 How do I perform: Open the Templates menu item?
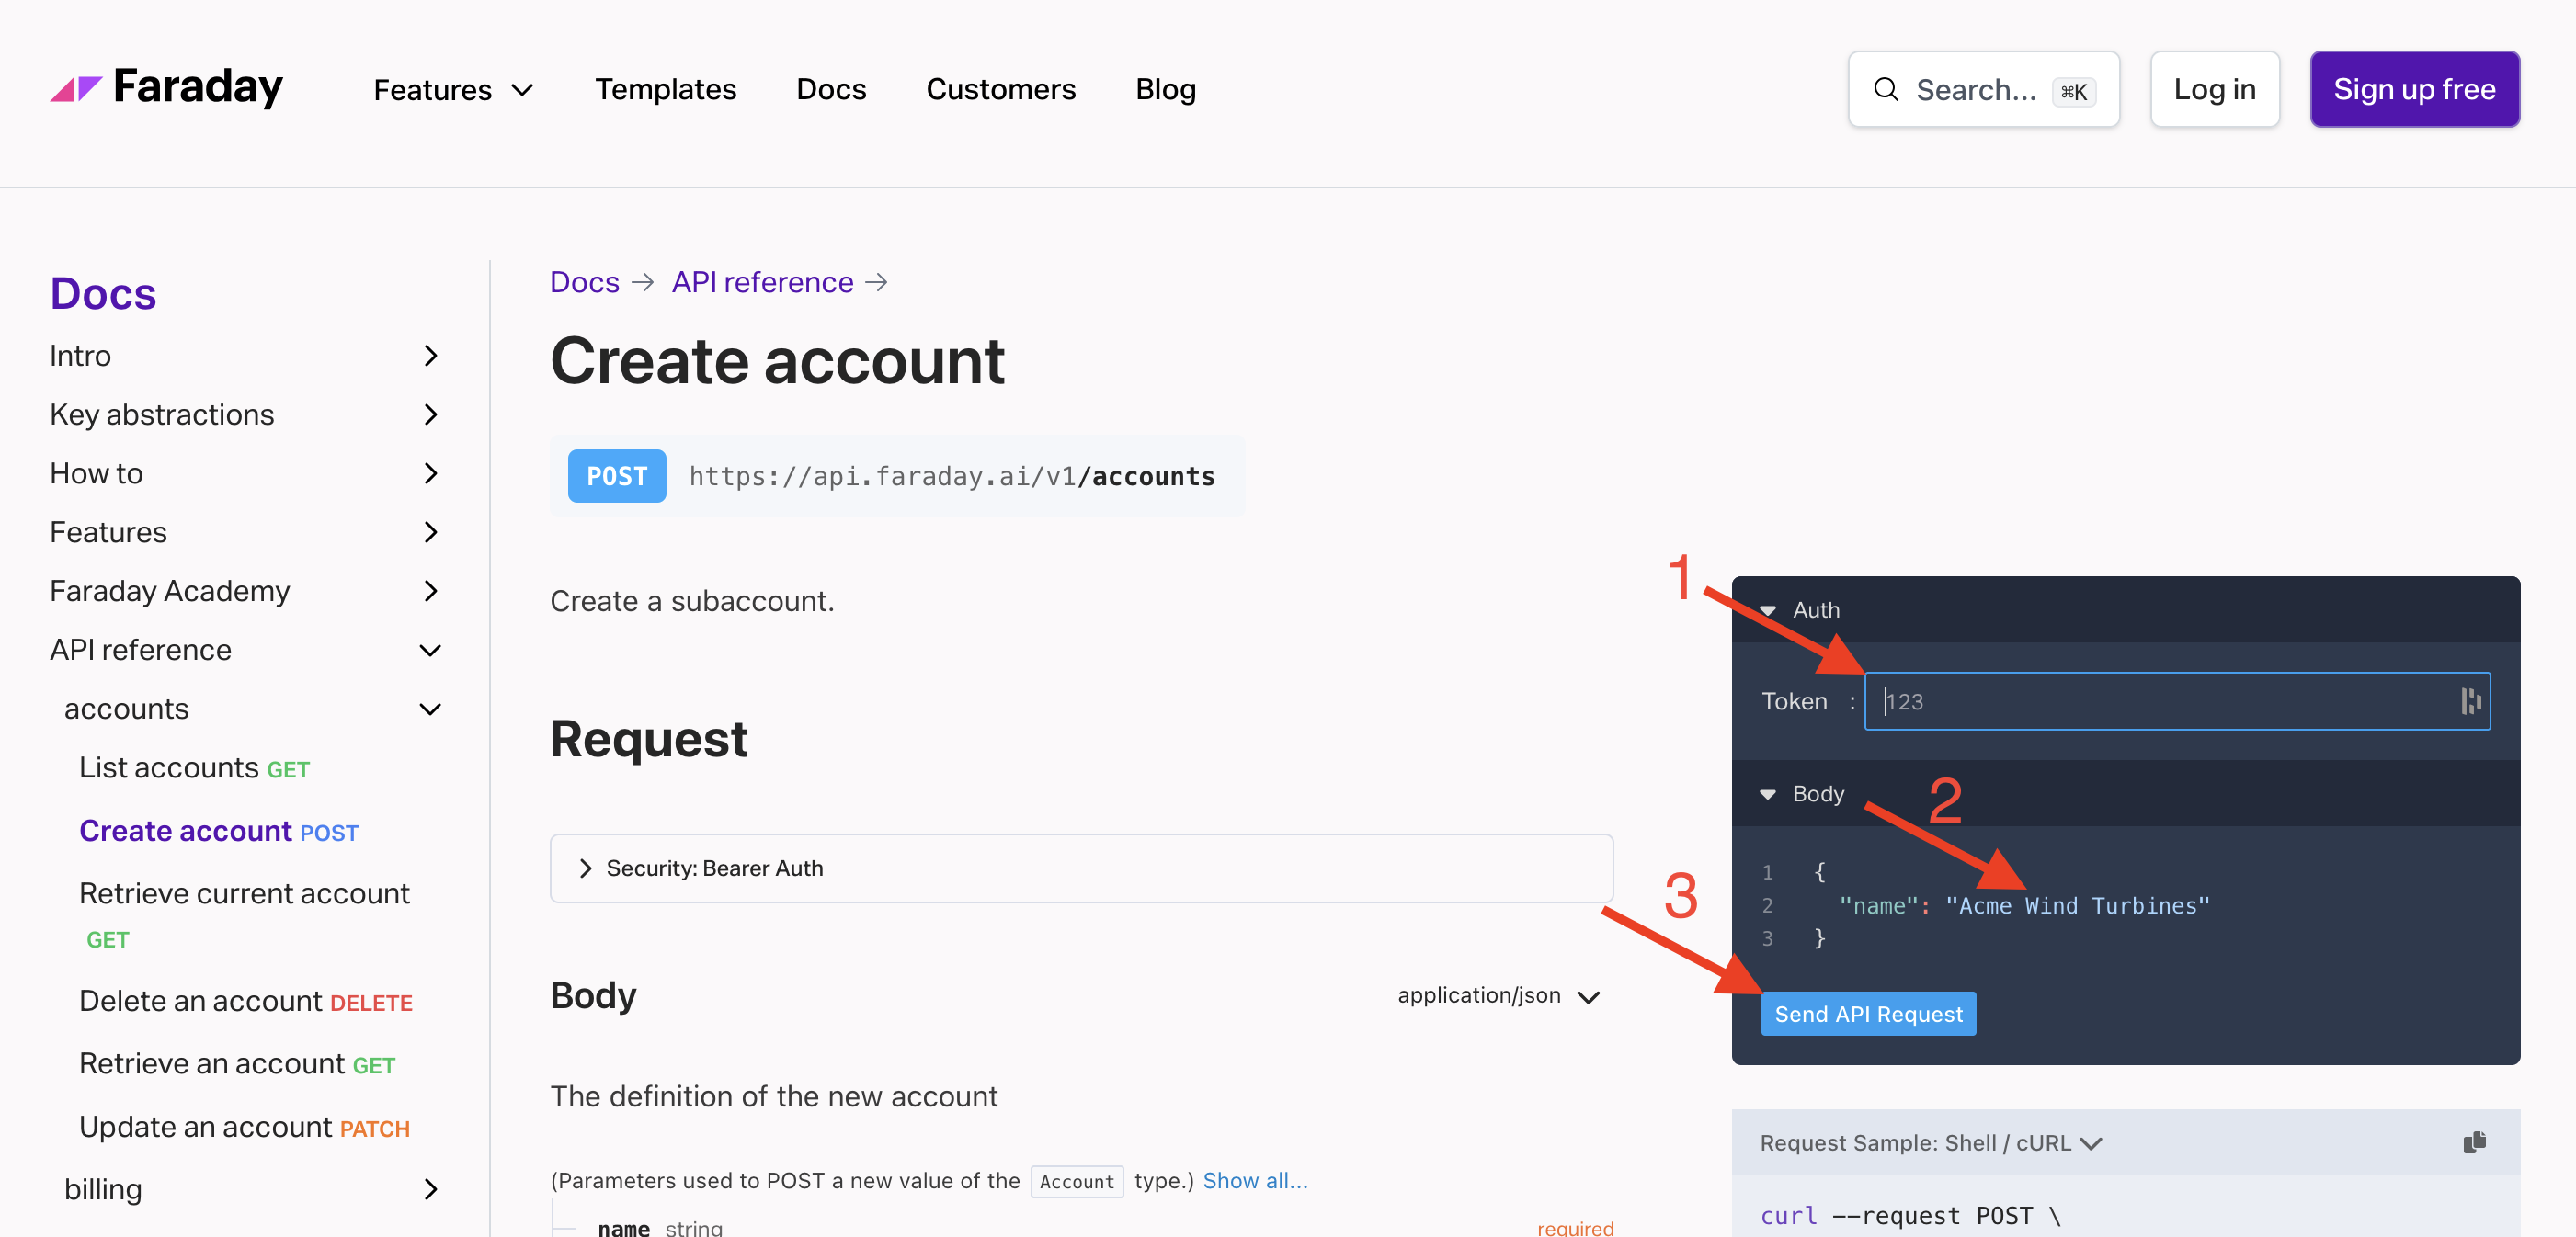pos(665,90)
